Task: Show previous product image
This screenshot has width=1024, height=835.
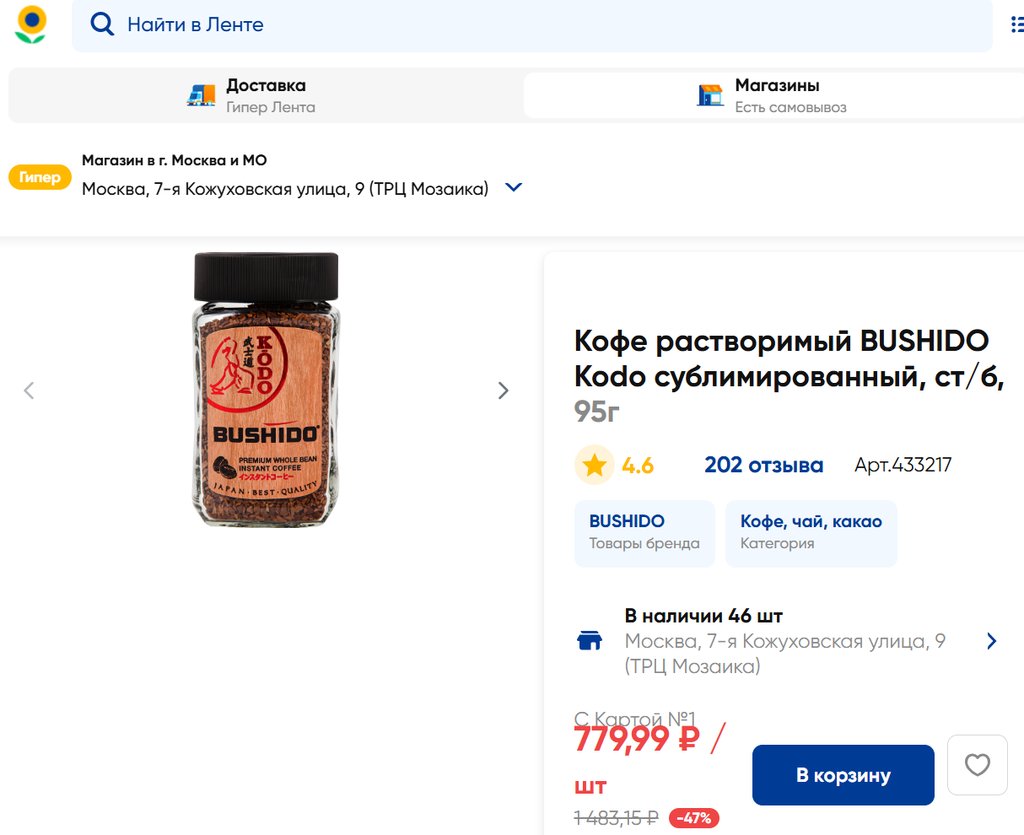Action: (29, 390)
